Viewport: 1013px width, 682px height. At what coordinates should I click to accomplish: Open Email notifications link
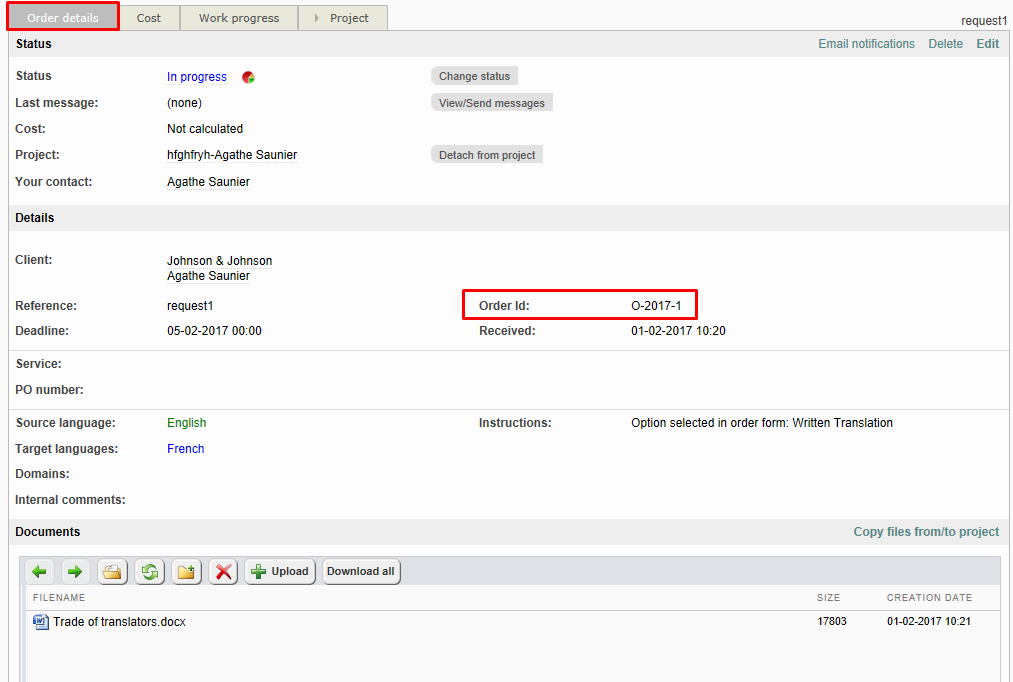tap(866, 44)
